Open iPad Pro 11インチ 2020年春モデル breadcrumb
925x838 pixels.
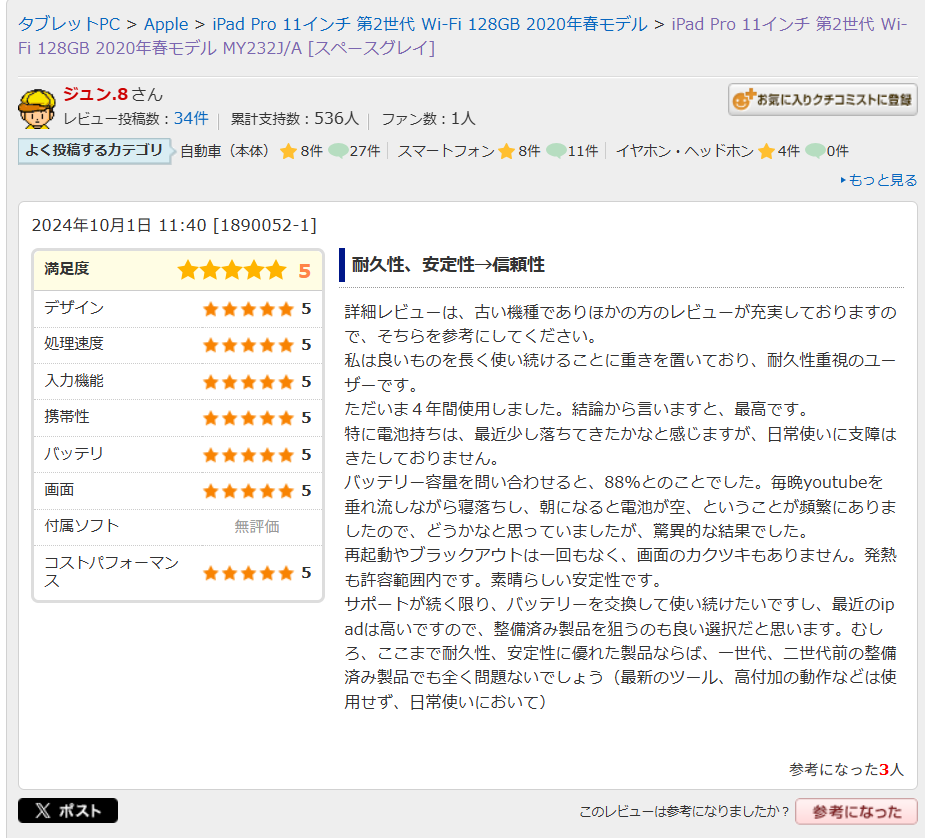click(x=429, y=24)
